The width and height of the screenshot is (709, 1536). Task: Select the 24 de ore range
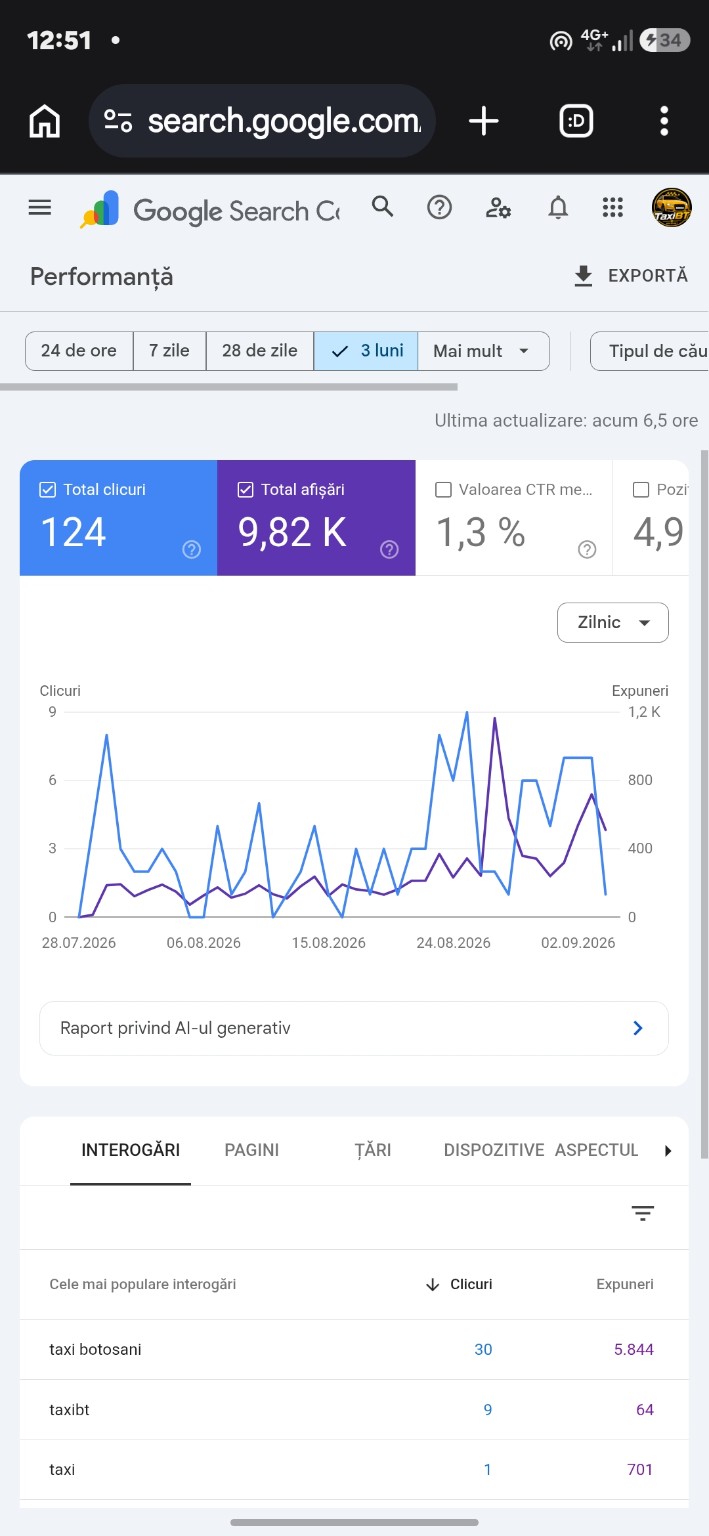(x=79, y=351)
